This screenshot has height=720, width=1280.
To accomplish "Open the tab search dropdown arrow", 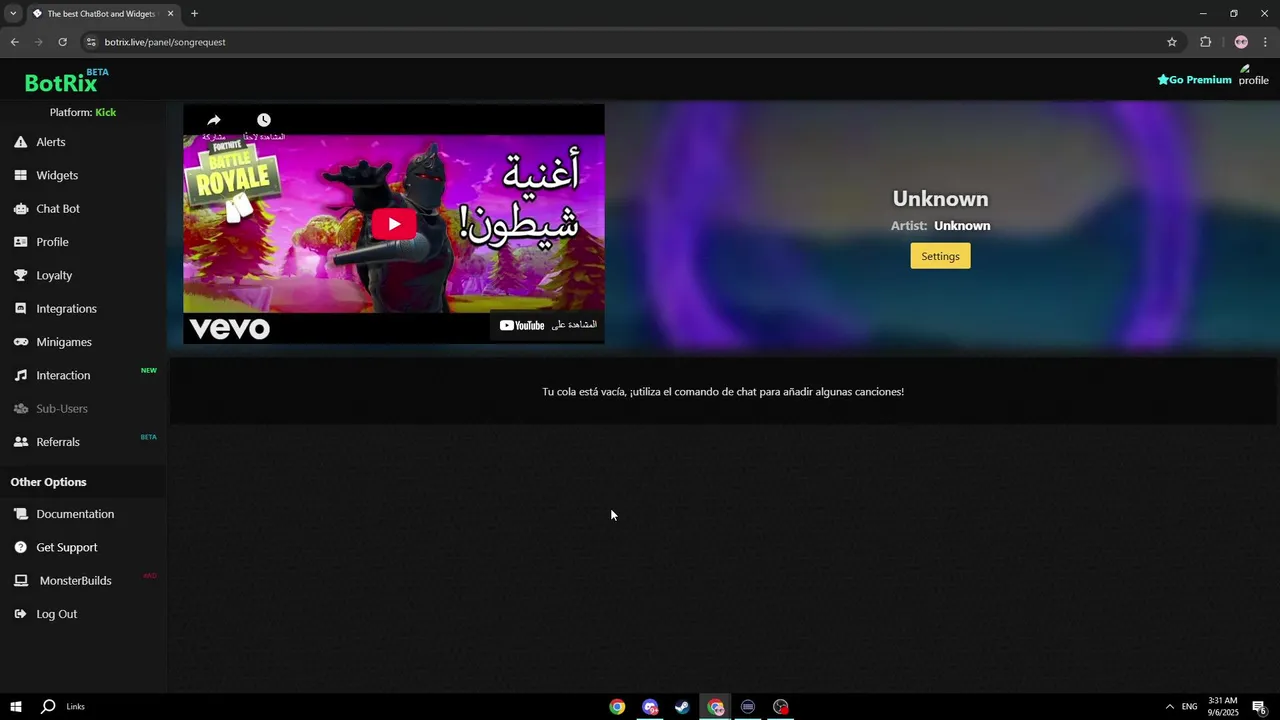I will pyautogui.click(x=13, y=14).
